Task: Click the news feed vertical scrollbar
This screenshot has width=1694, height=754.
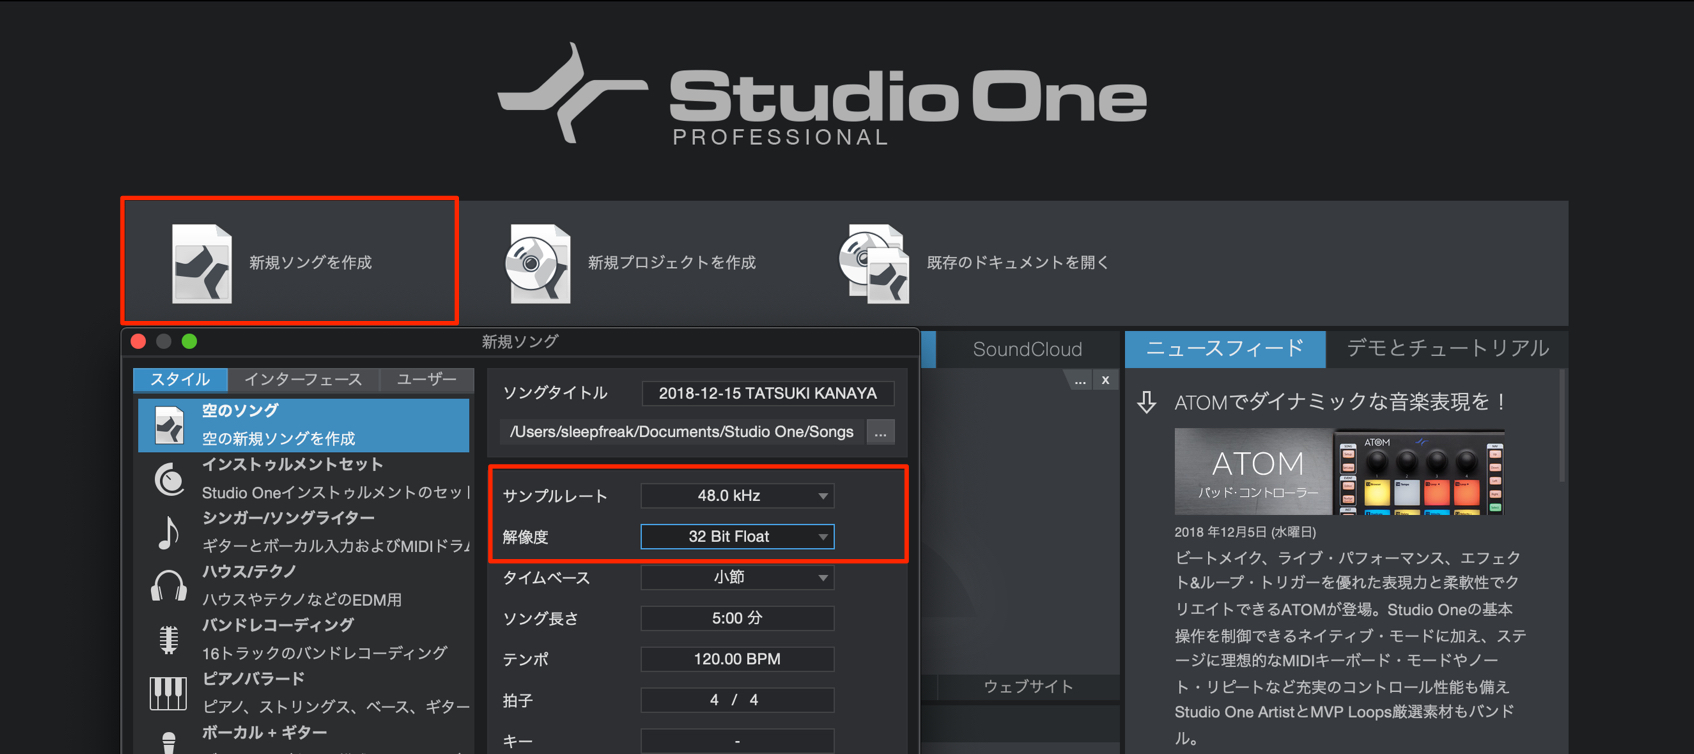Action: [1562, 426]
